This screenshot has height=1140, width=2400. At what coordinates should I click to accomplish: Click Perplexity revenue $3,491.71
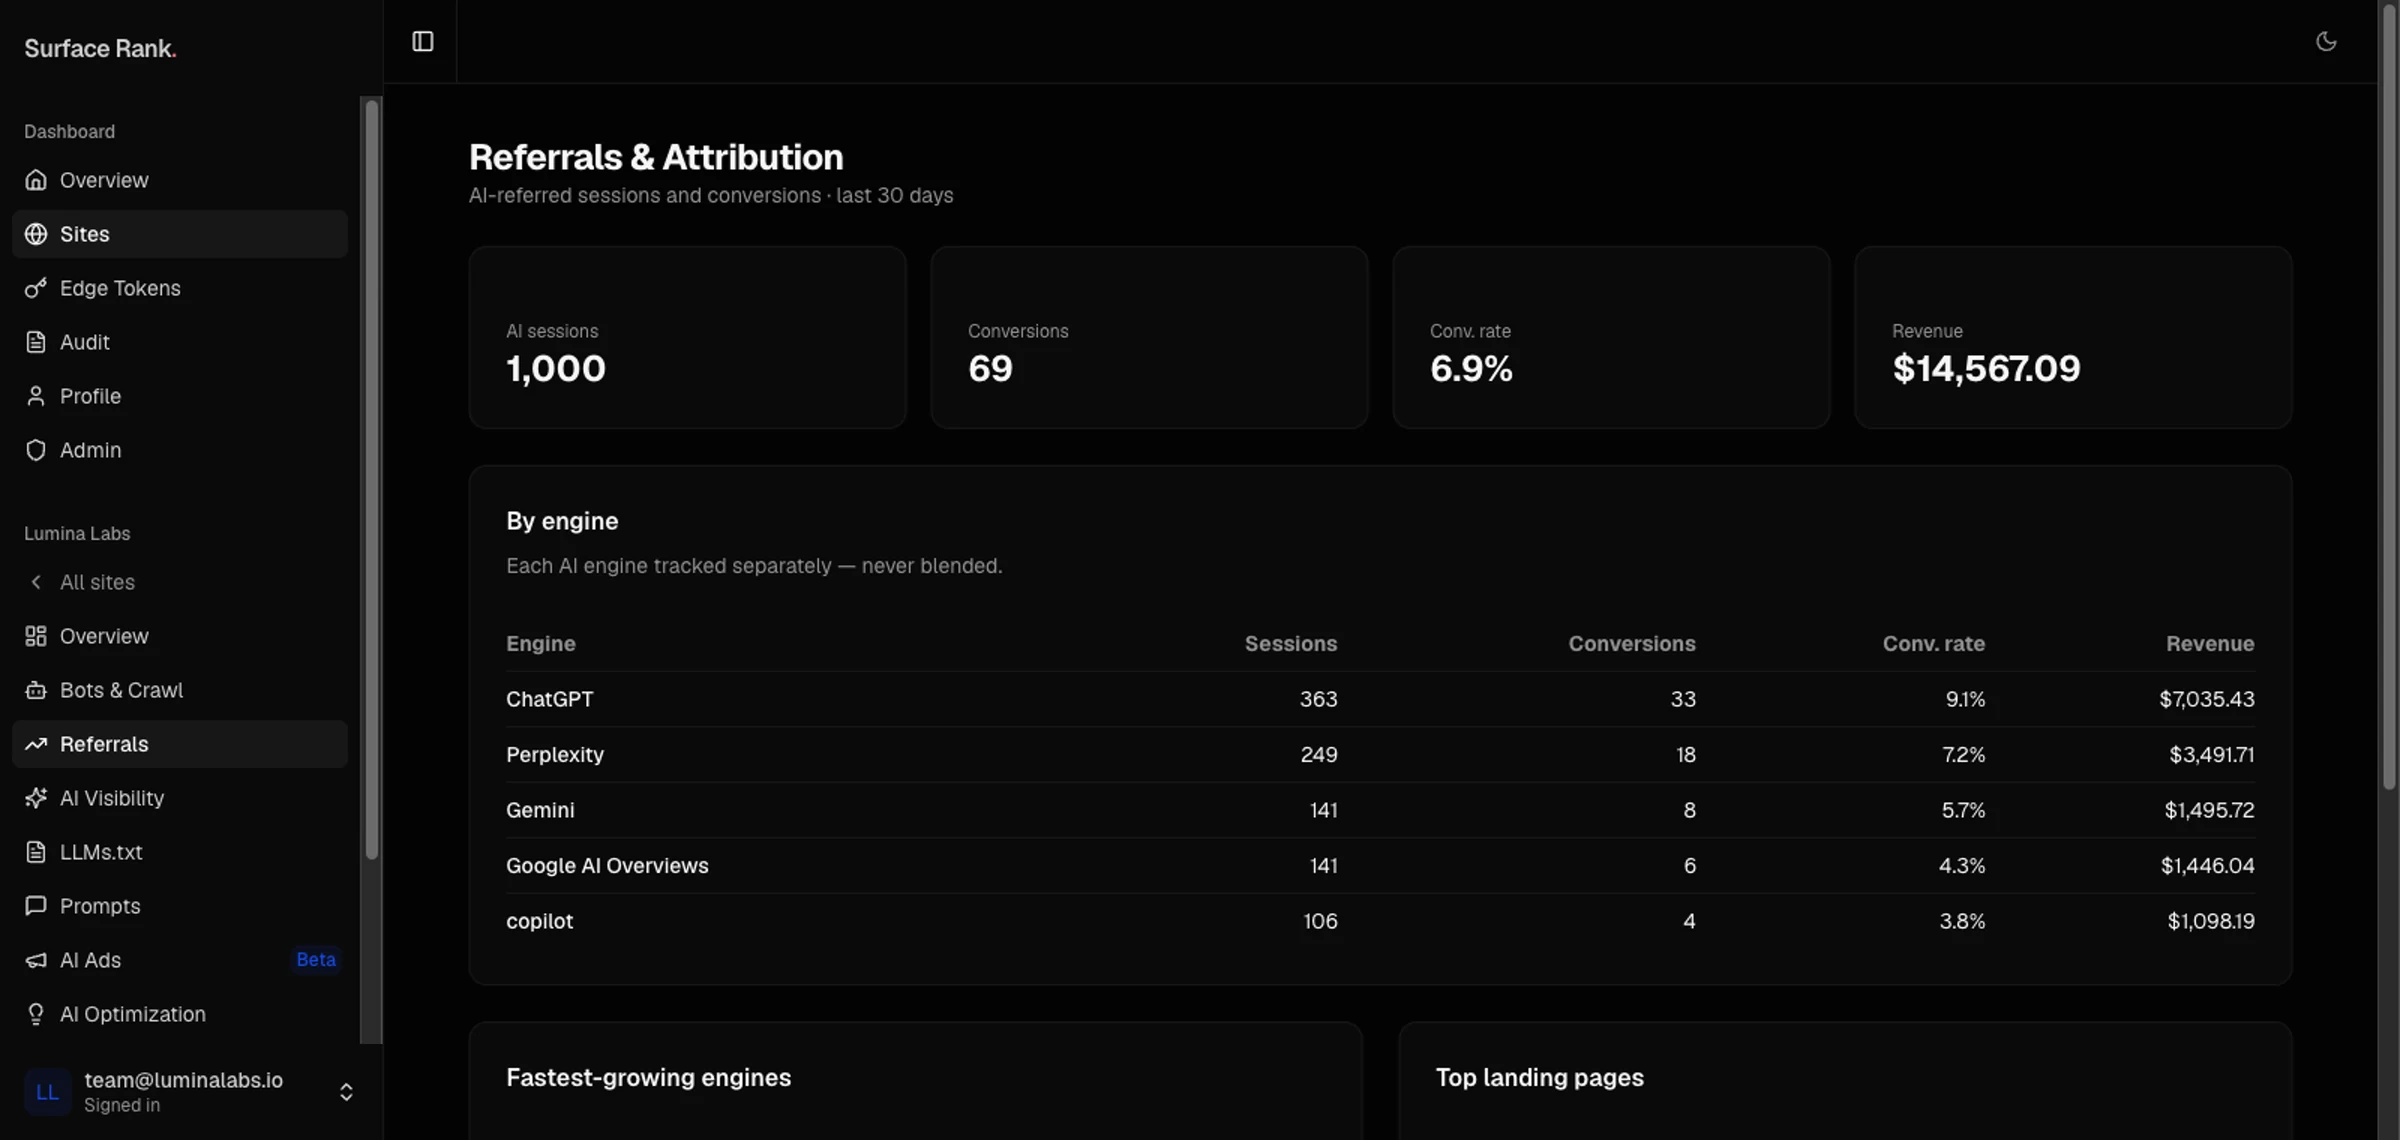click(x=2212, y=755)
